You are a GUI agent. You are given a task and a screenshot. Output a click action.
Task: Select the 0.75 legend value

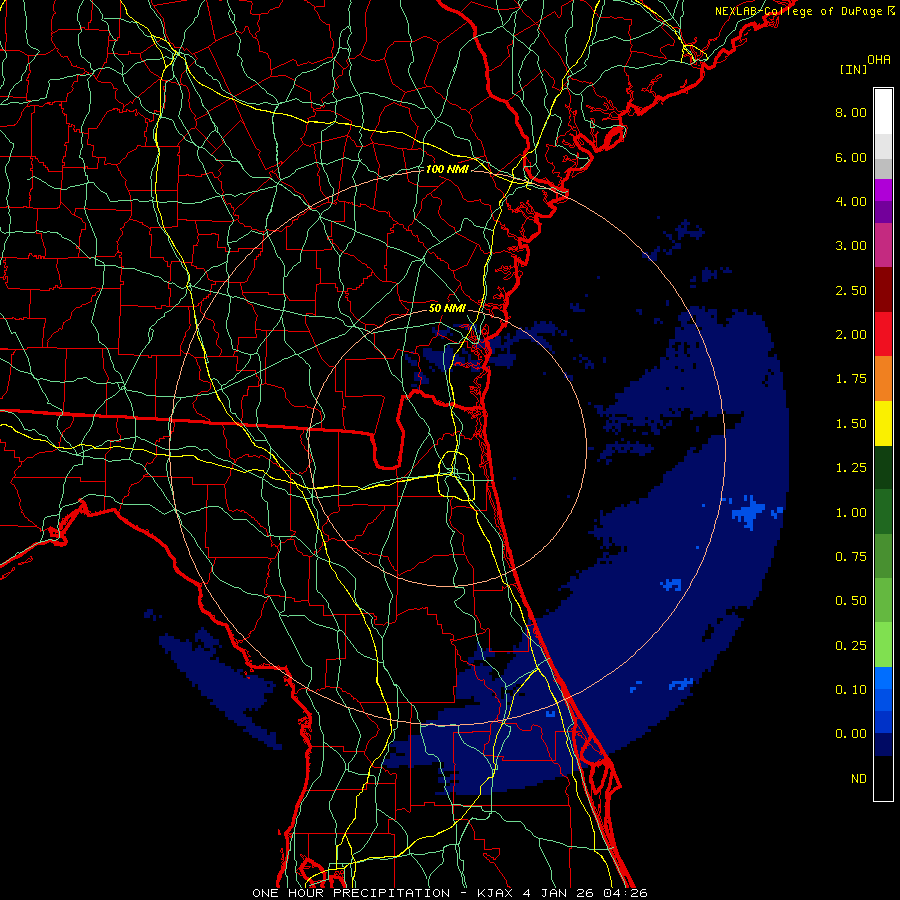[x=851, y=557]
